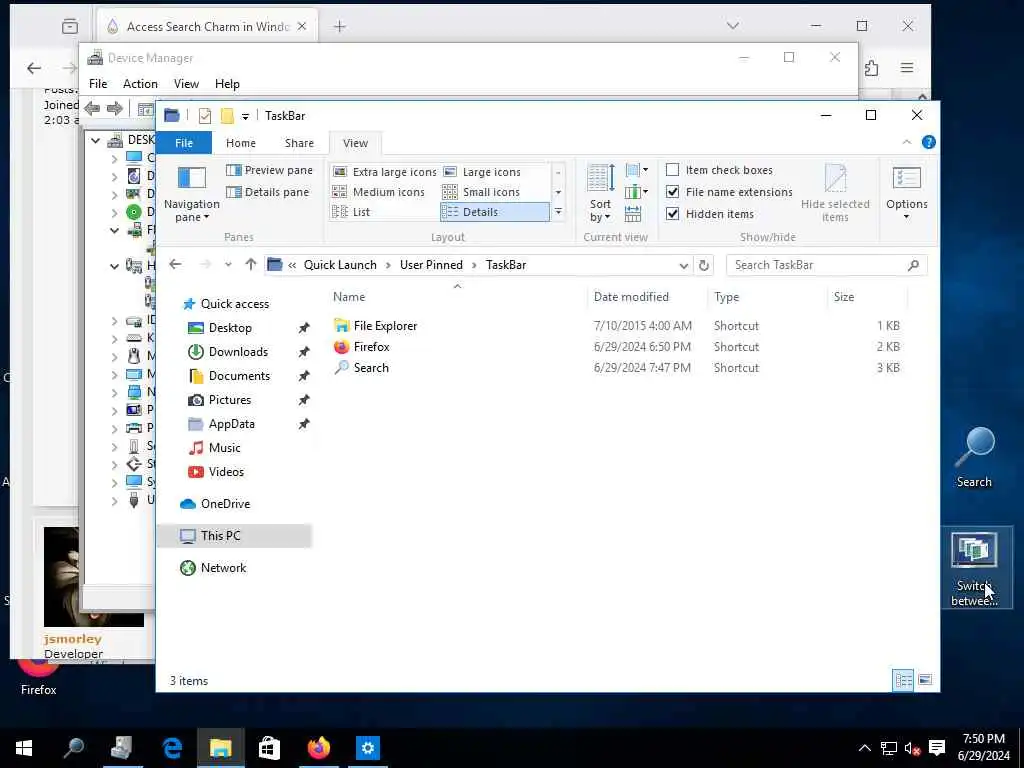Open Music in navigation pane
1024x768 pixels.
(x=224, y=448)
